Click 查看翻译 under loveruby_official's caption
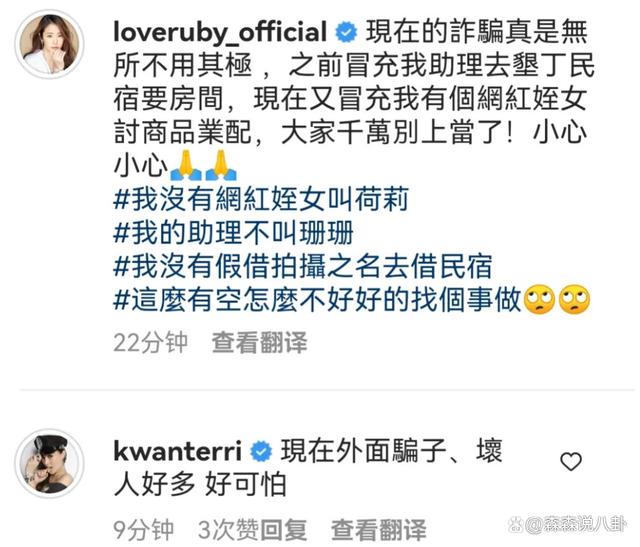 (x=259, y=342)
